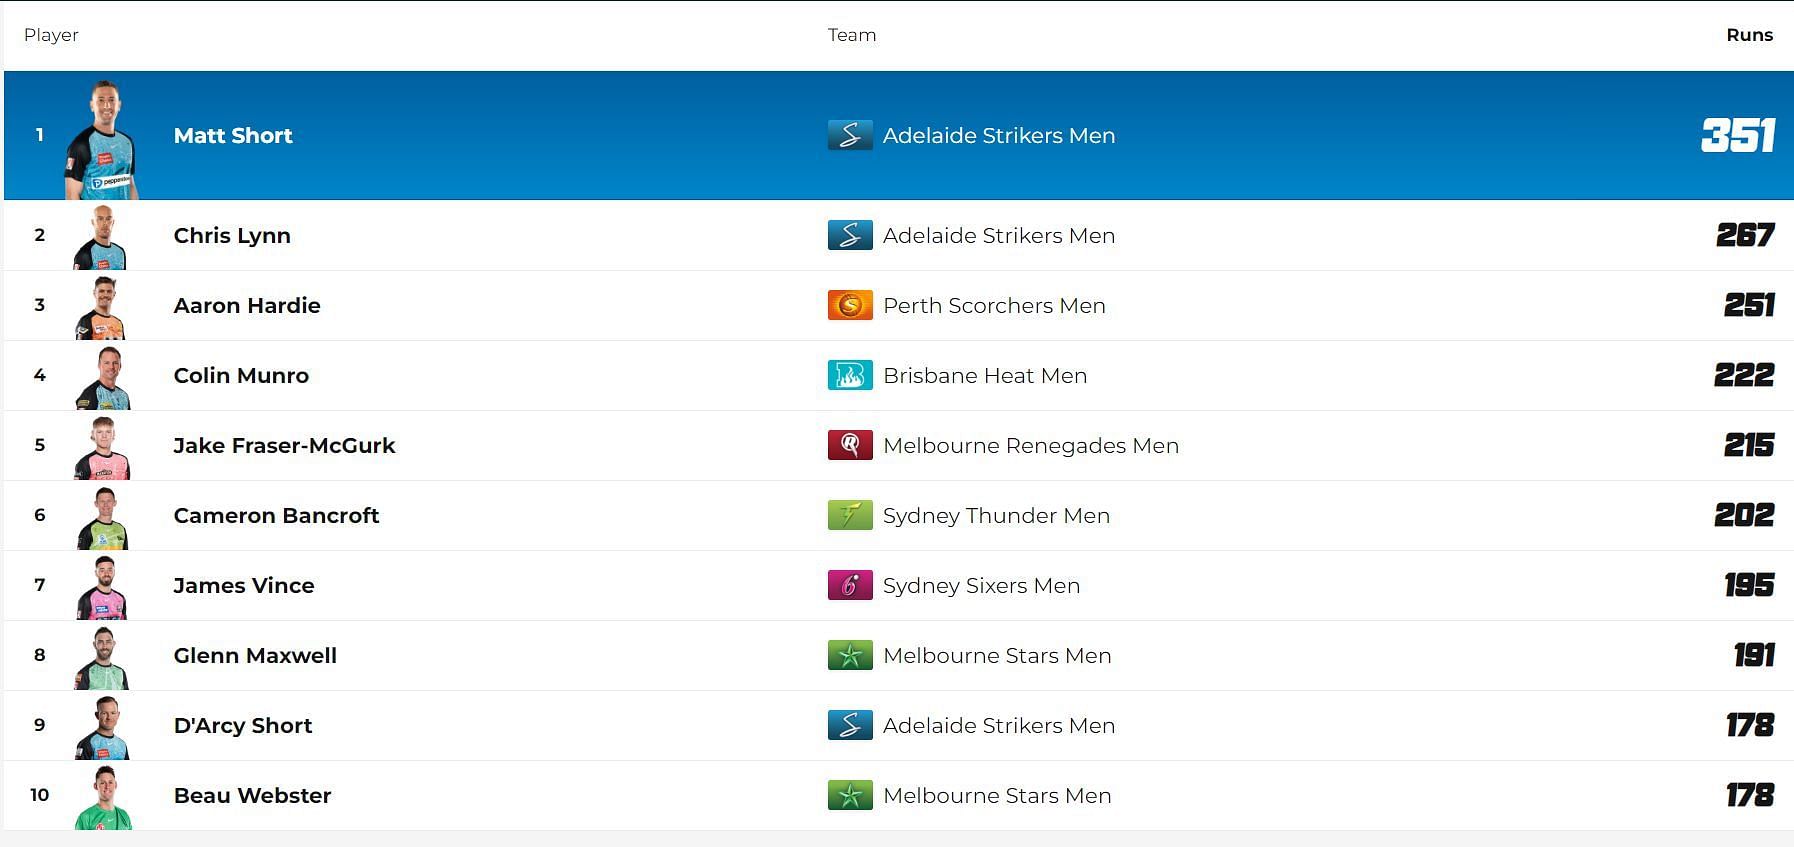Open D'Arcy Short's player photo

point(102,728)
